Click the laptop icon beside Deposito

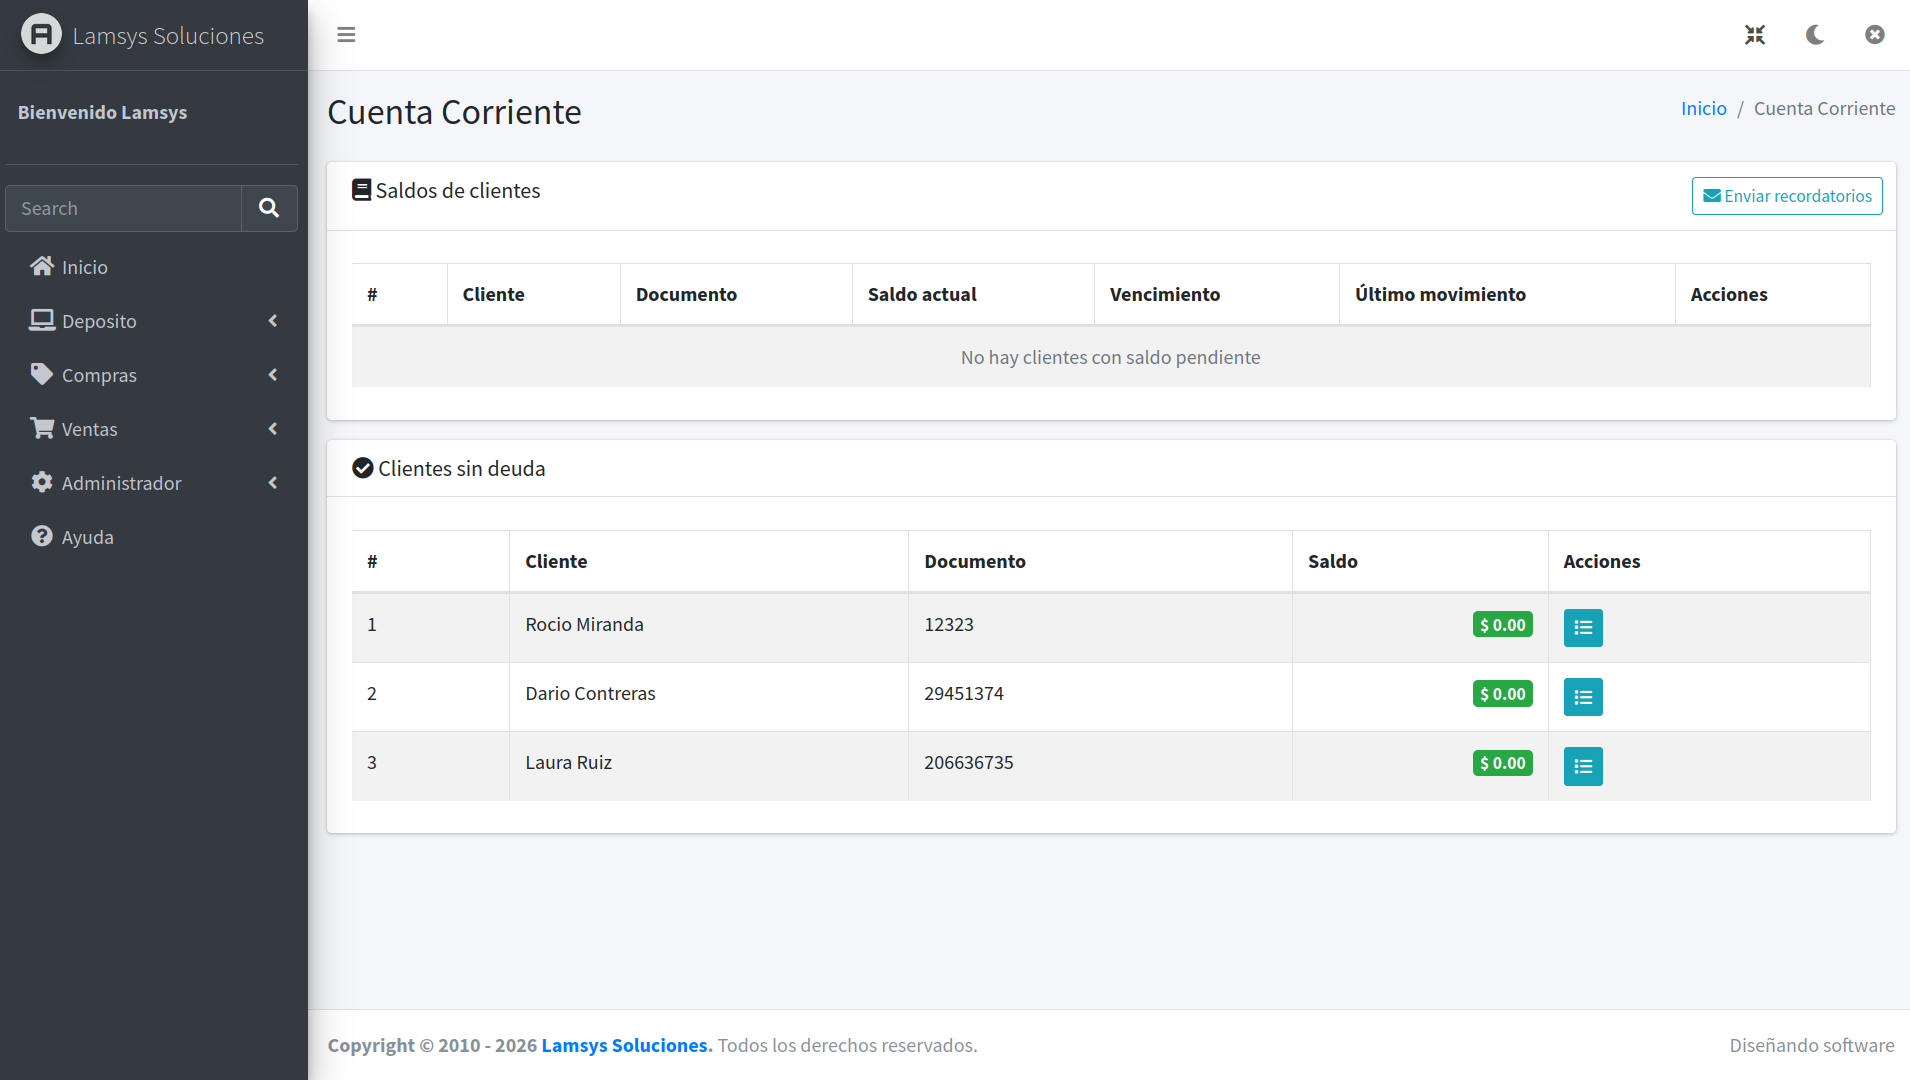click(42, 320)
